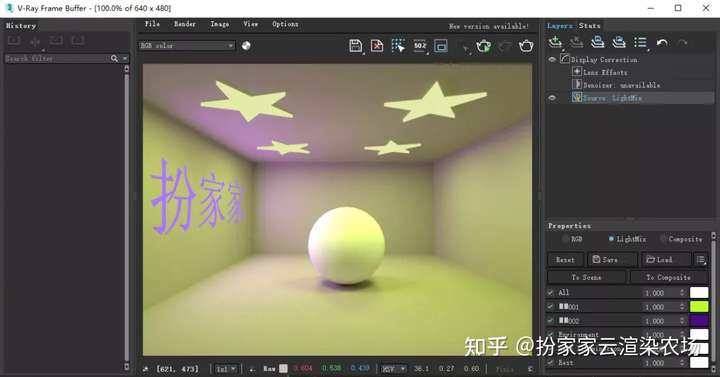Select the LightMix radio button
The image size is (720, 377).
pyautogui.click(x=611, y=239)
